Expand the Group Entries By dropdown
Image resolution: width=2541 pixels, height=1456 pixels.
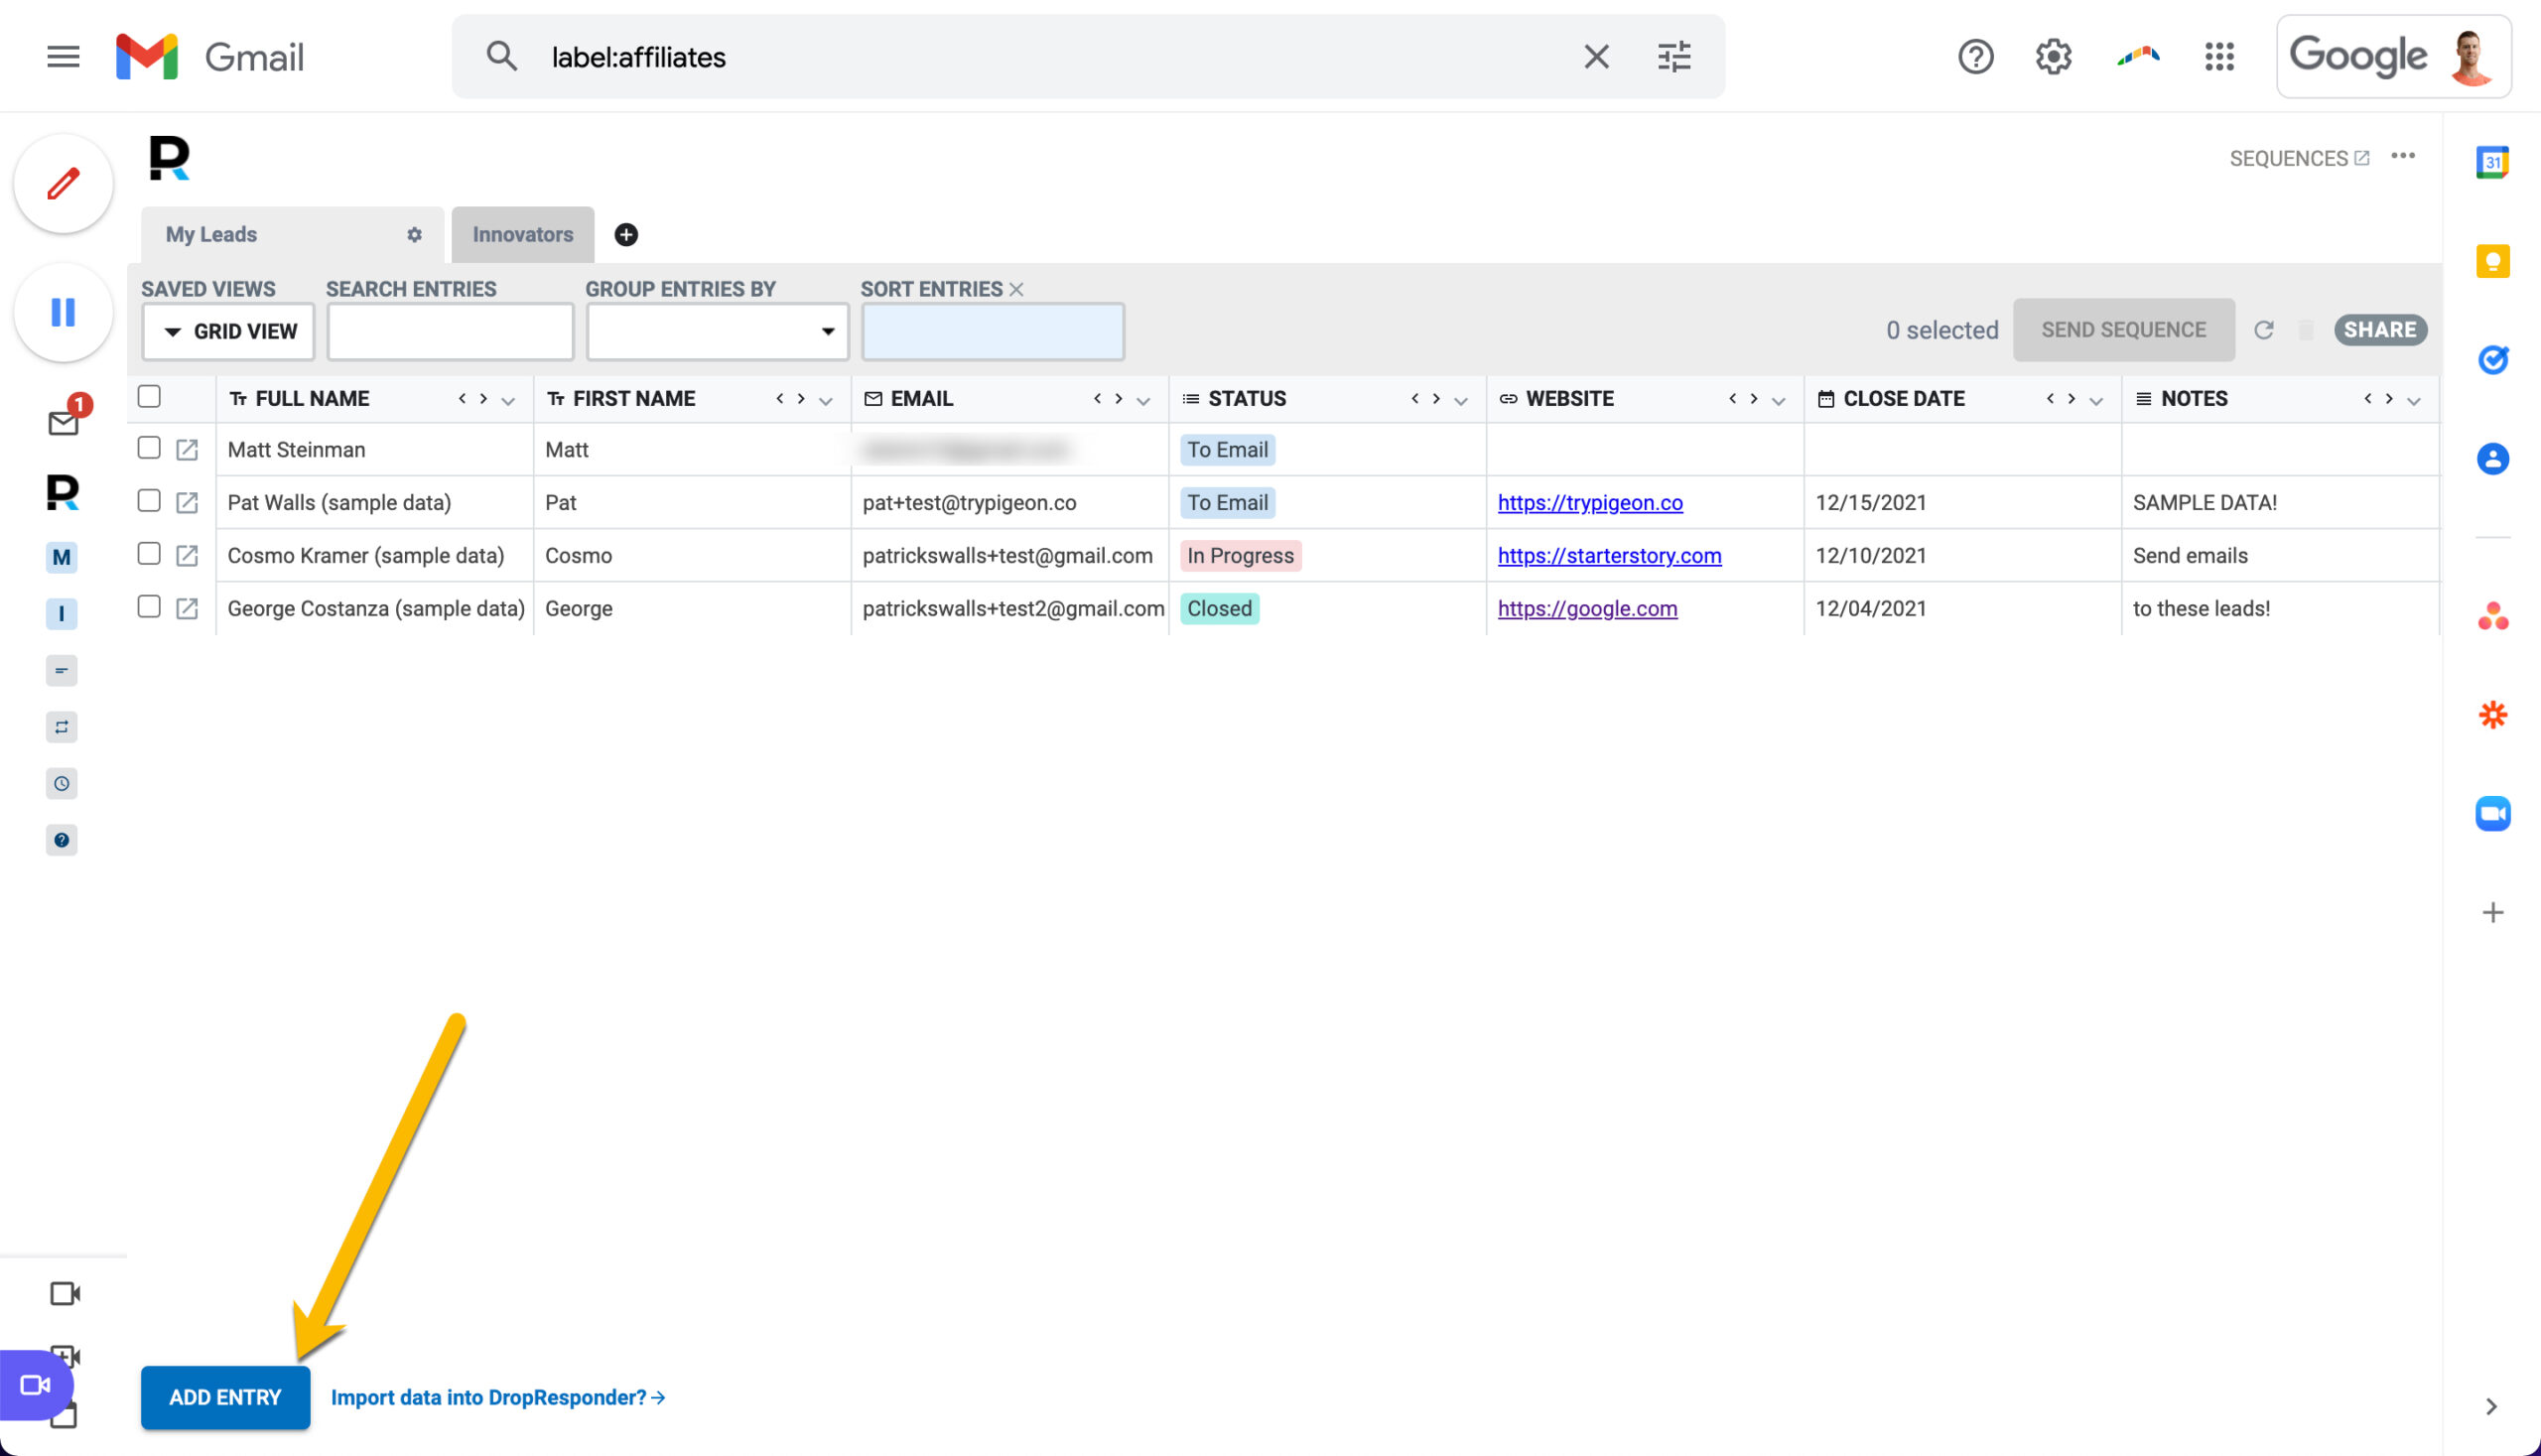pos(717,332)
